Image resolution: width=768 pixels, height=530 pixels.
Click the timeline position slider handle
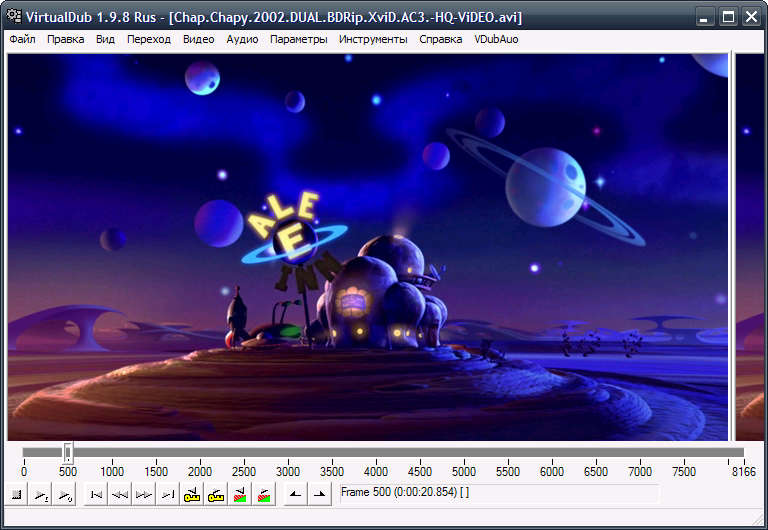(68, 453)
